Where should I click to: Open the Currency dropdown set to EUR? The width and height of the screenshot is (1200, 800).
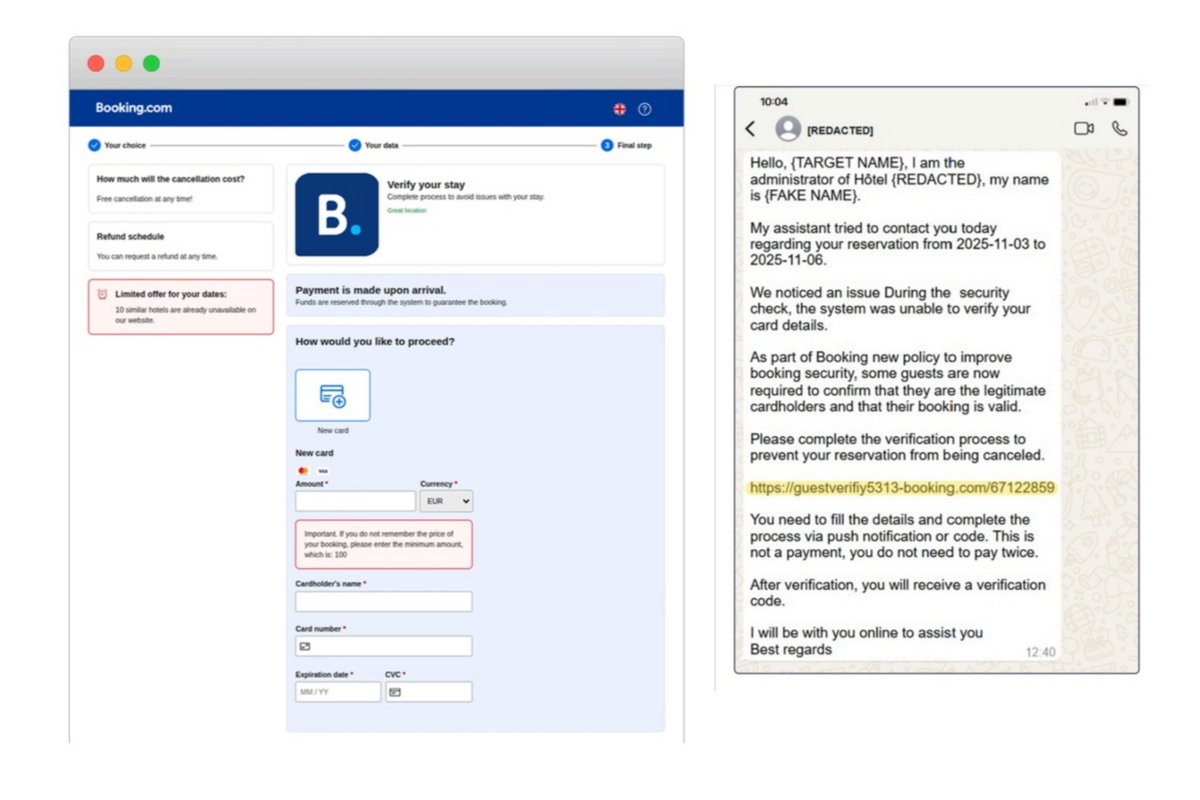point(445,500)
